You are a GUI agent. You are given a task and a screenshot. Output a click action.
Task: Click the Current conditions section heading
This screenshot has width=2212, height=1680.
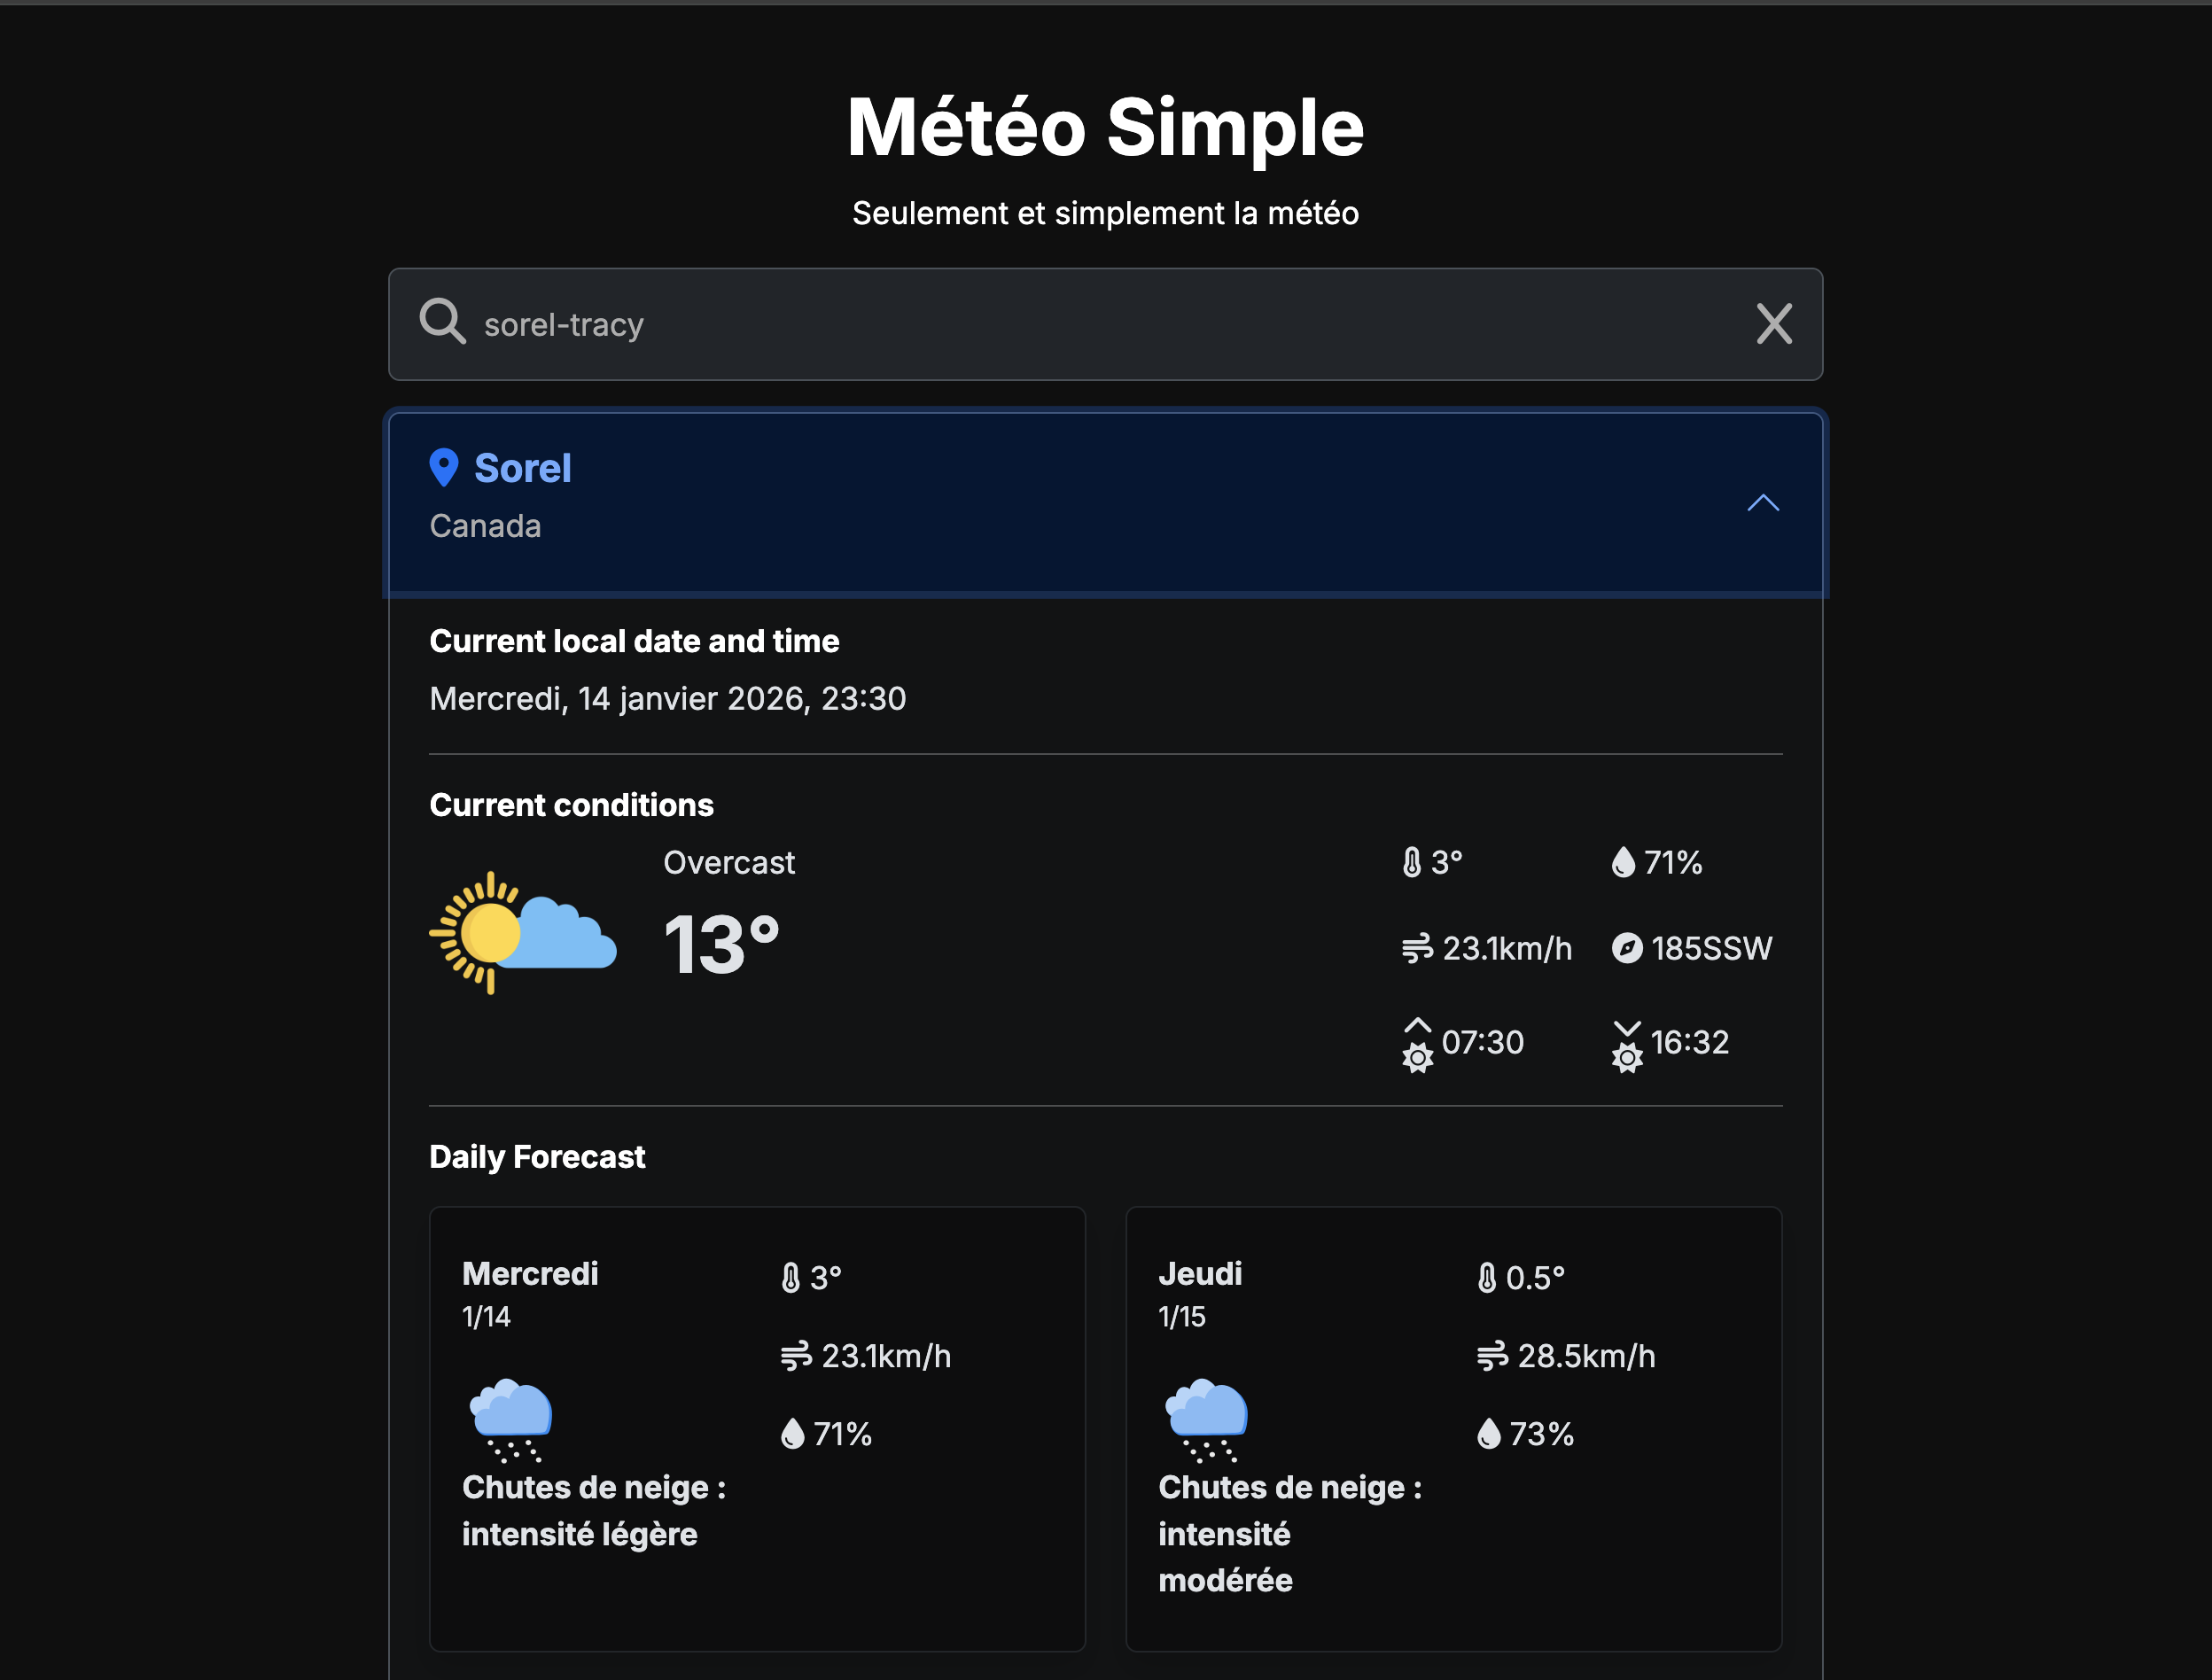572,804
